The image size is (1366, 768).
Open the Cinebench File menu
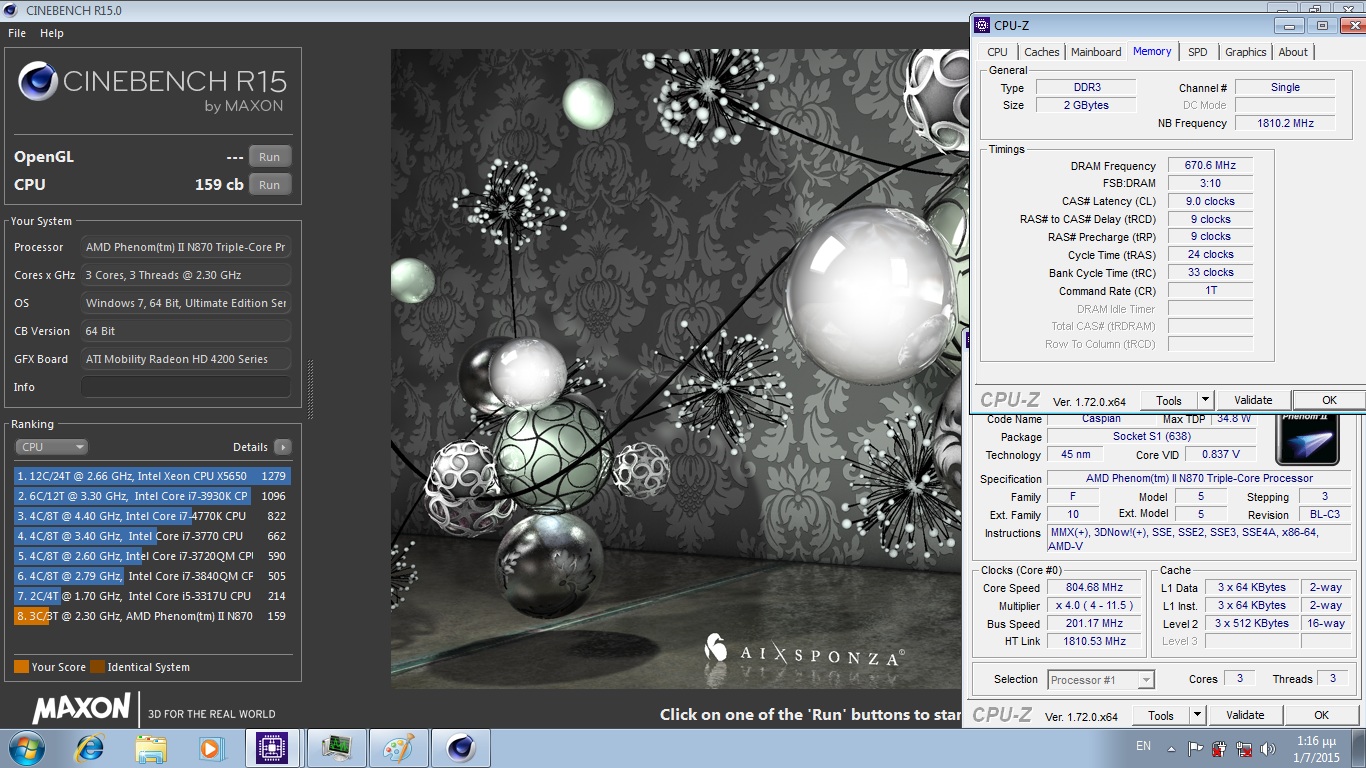coord(17,33)
